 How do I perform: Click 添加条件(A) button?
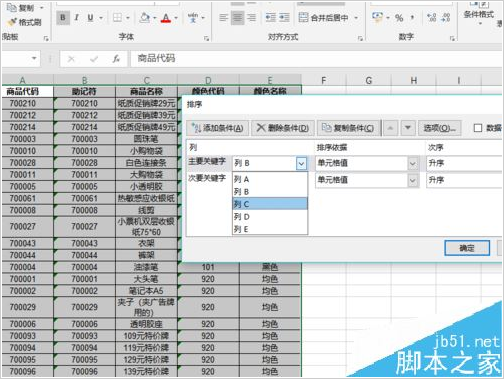(x=217, y=128)
